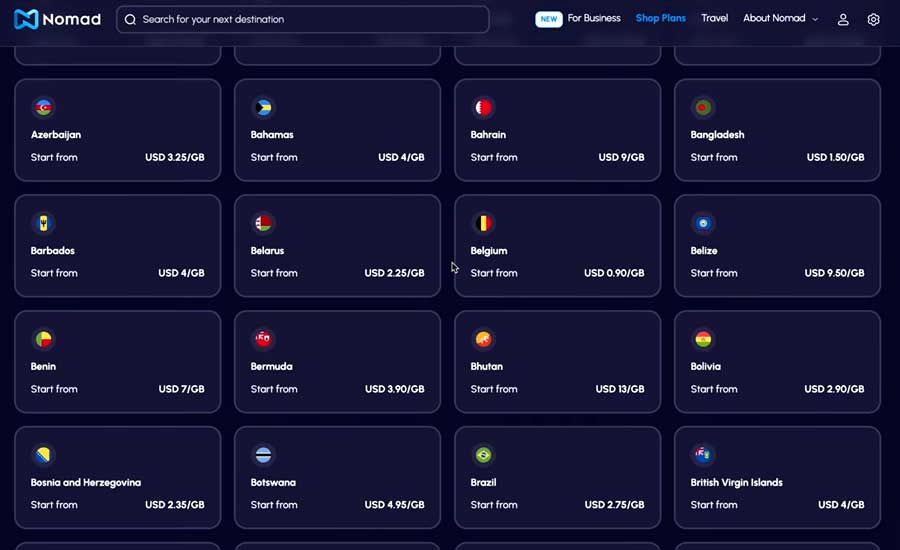The width and height of the screenshot is (900, 550).
Task: Click the Bangladesh flag icon
Action: click(x=703, y=107)
